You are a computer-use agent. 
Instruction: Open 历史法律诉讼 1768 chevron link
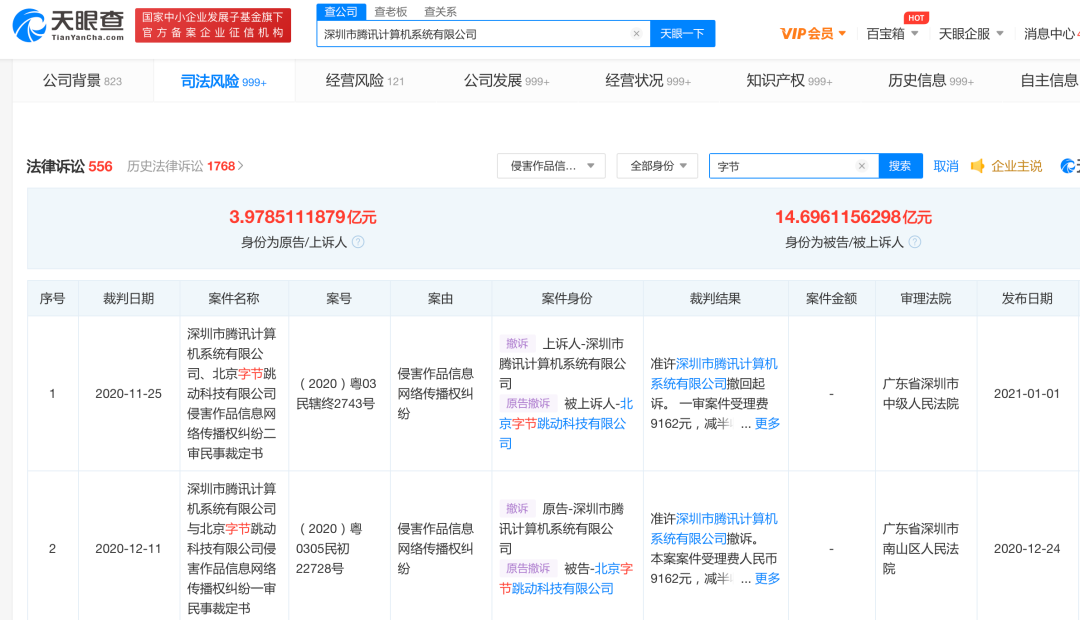coord(185,166)
